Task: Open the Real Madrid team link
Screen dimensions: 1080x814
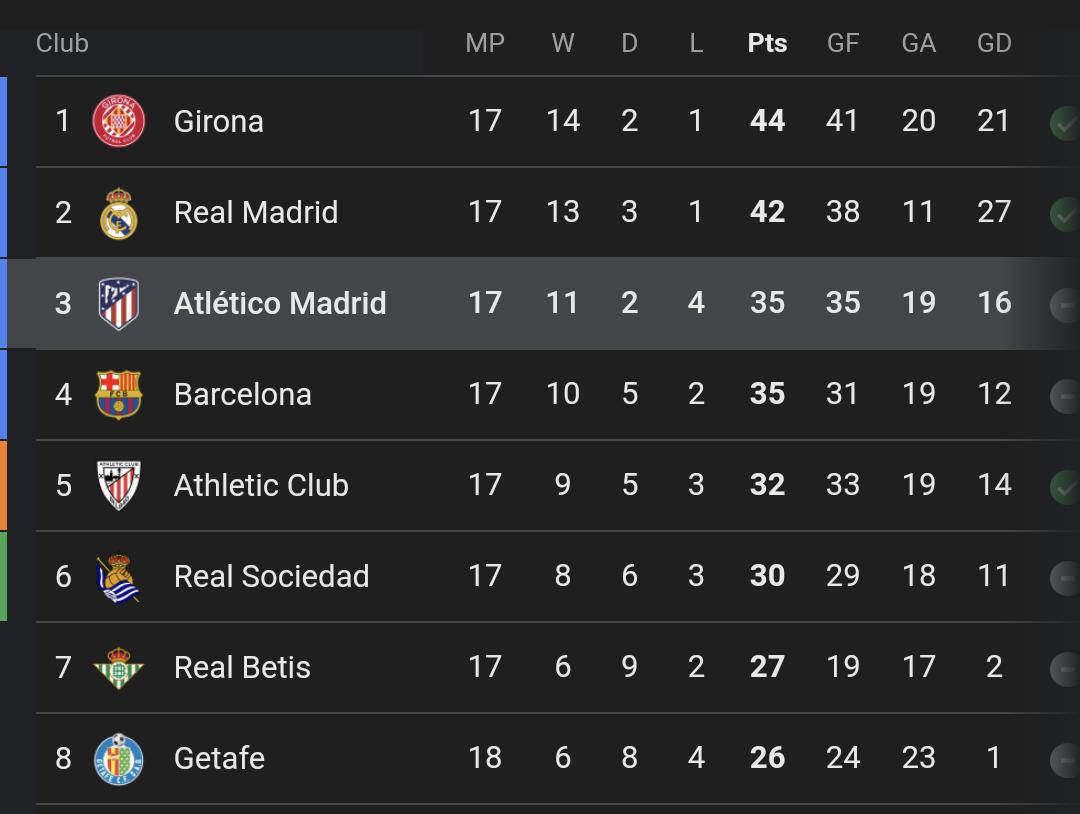Action: [256, 212]
